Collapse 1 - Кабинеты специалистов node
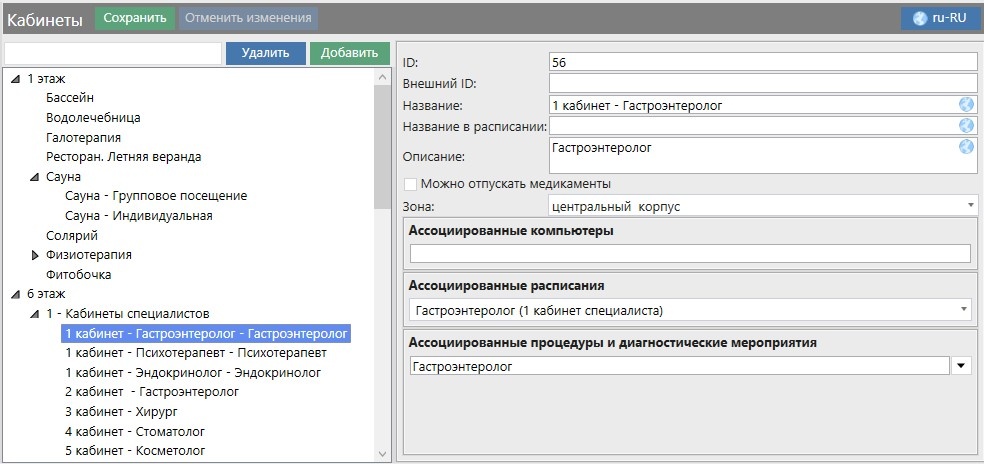The height and width of the screenshot is (464, 984). click(35, 314)
